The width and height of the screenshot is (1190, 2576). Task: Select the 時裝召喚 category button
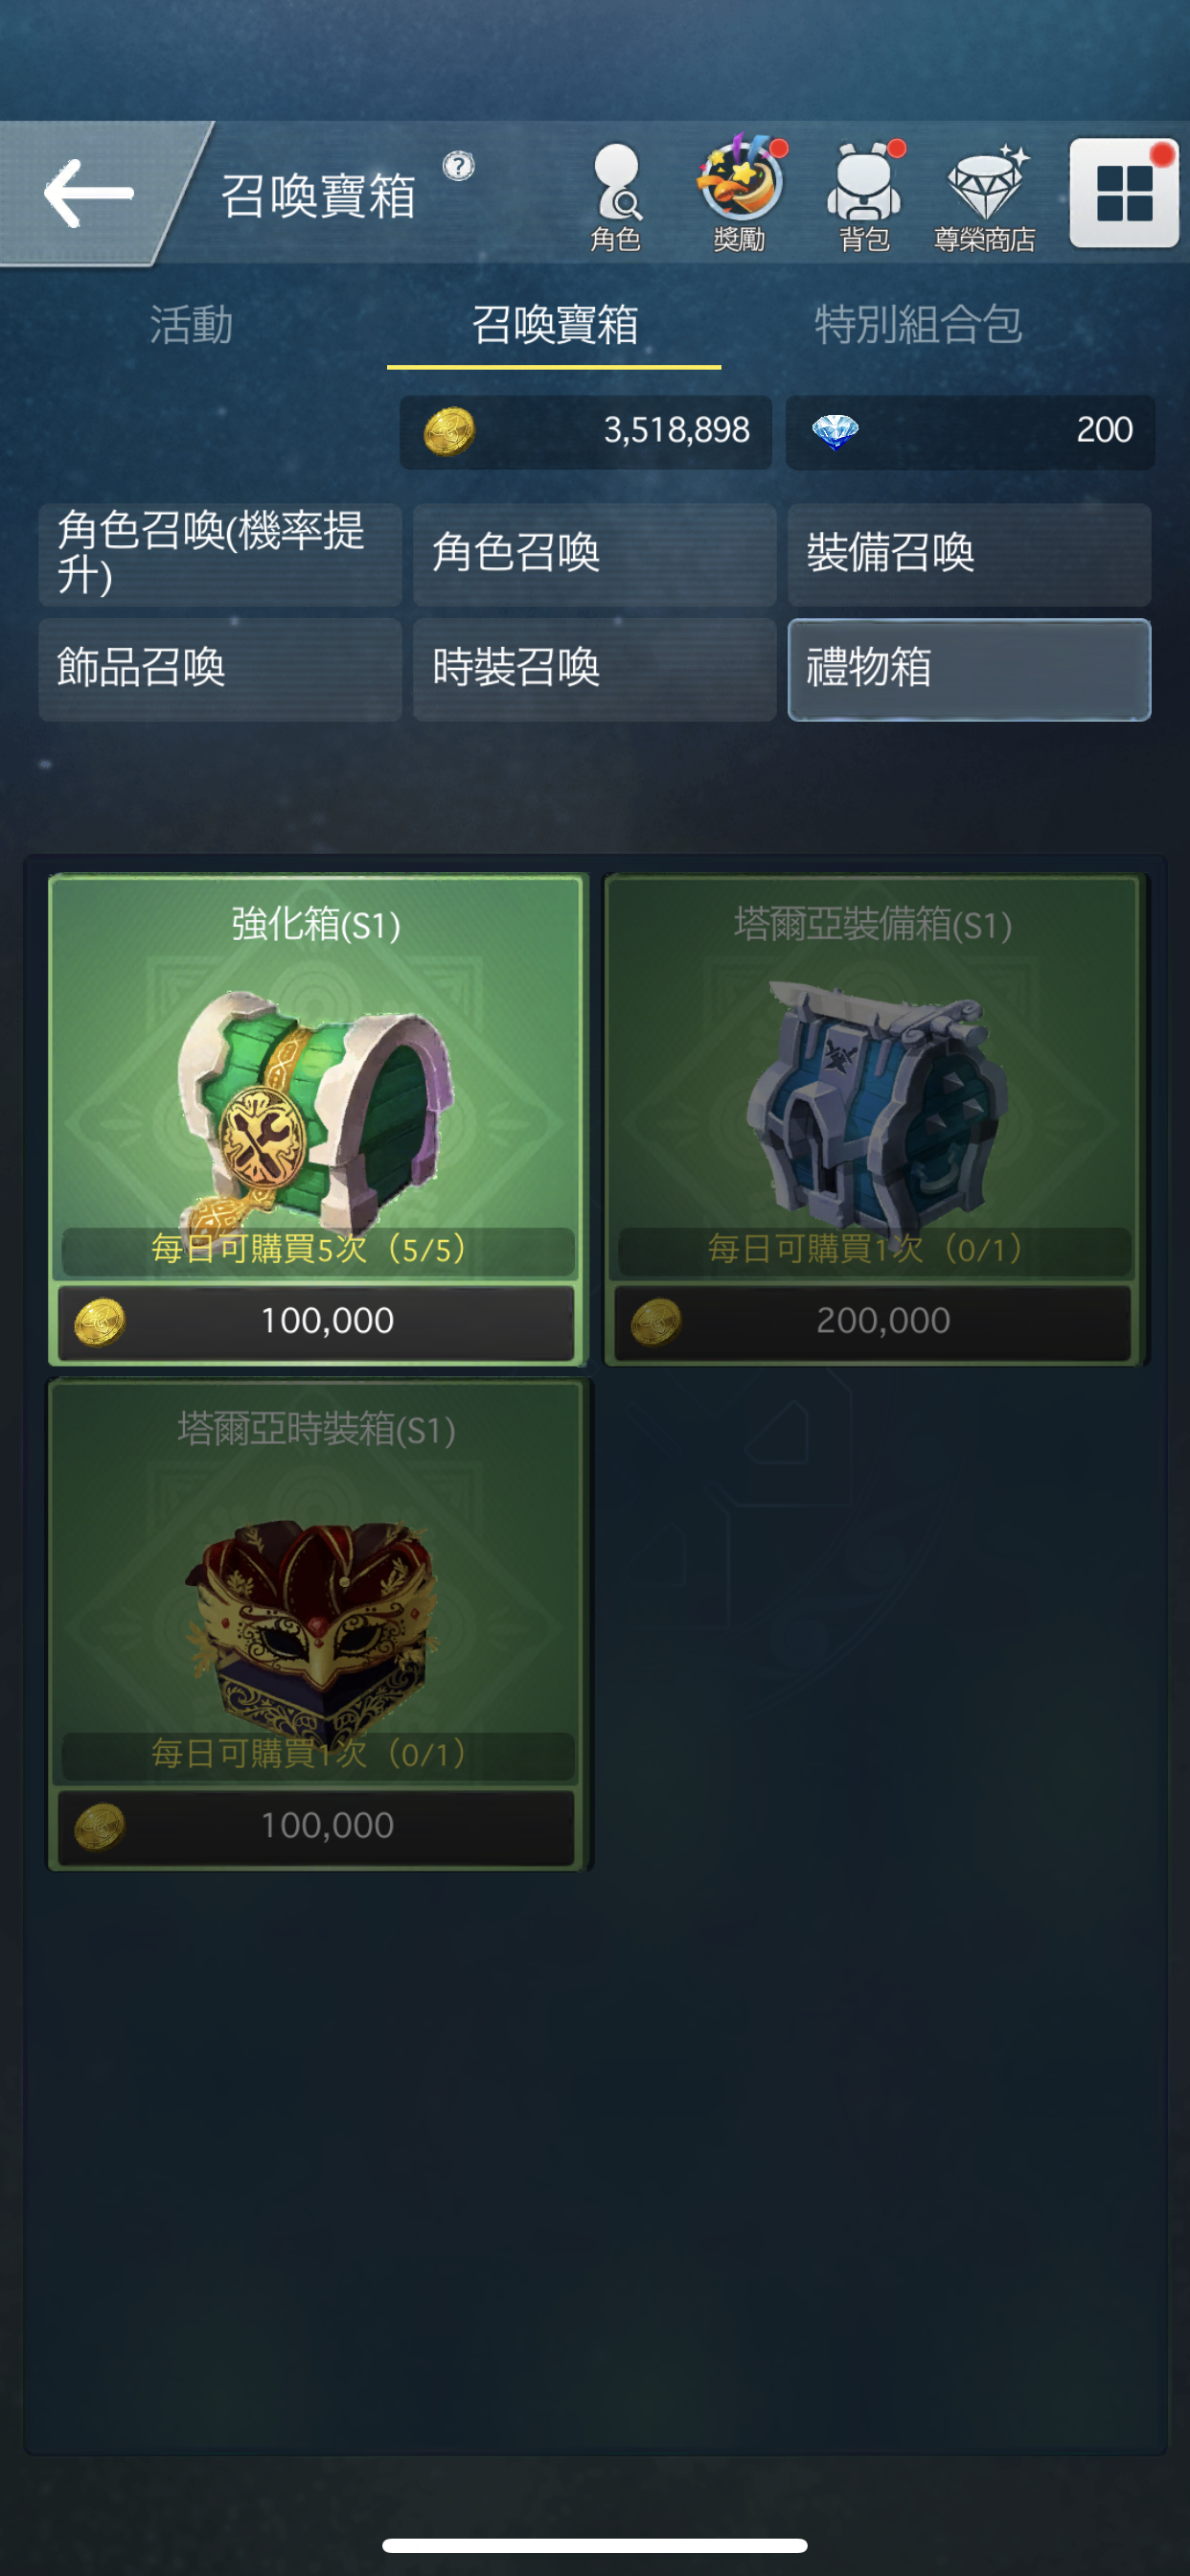click(x=595, y=669)
